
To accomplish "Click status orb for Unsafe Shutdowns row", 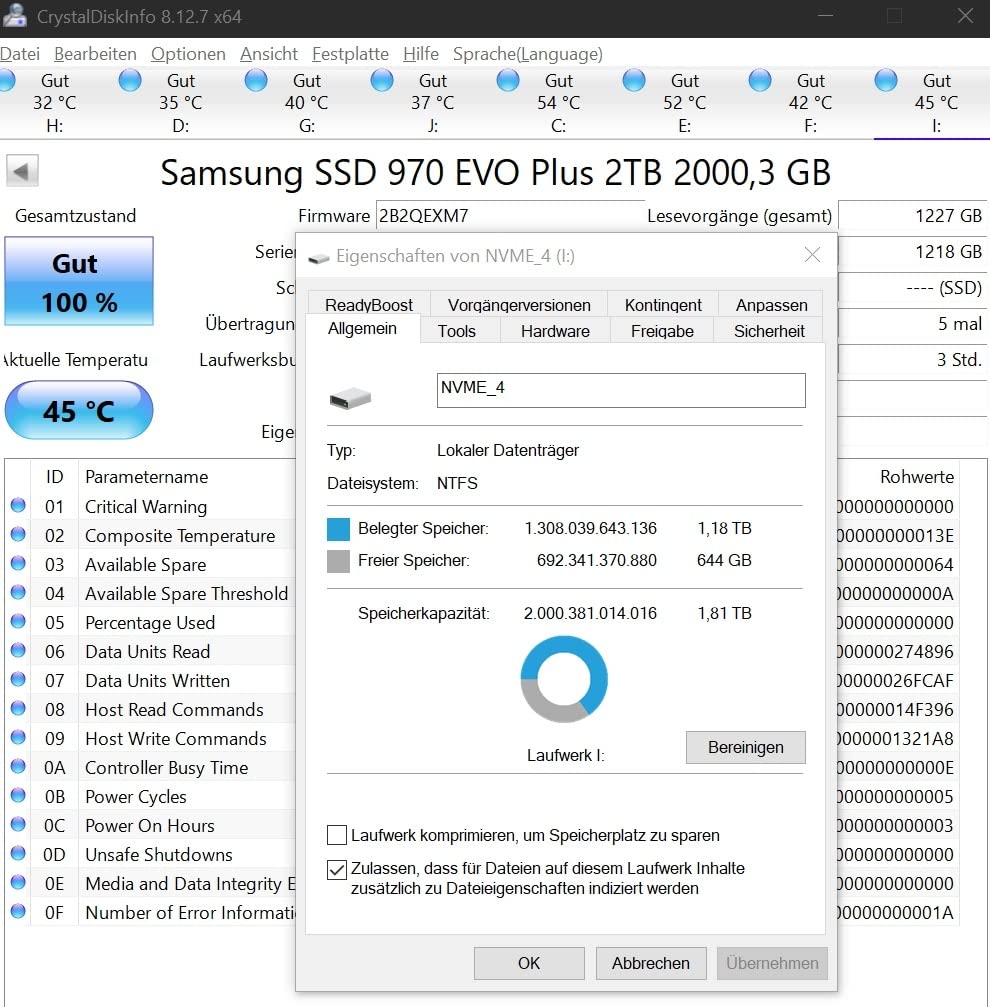I will (18, 854).
